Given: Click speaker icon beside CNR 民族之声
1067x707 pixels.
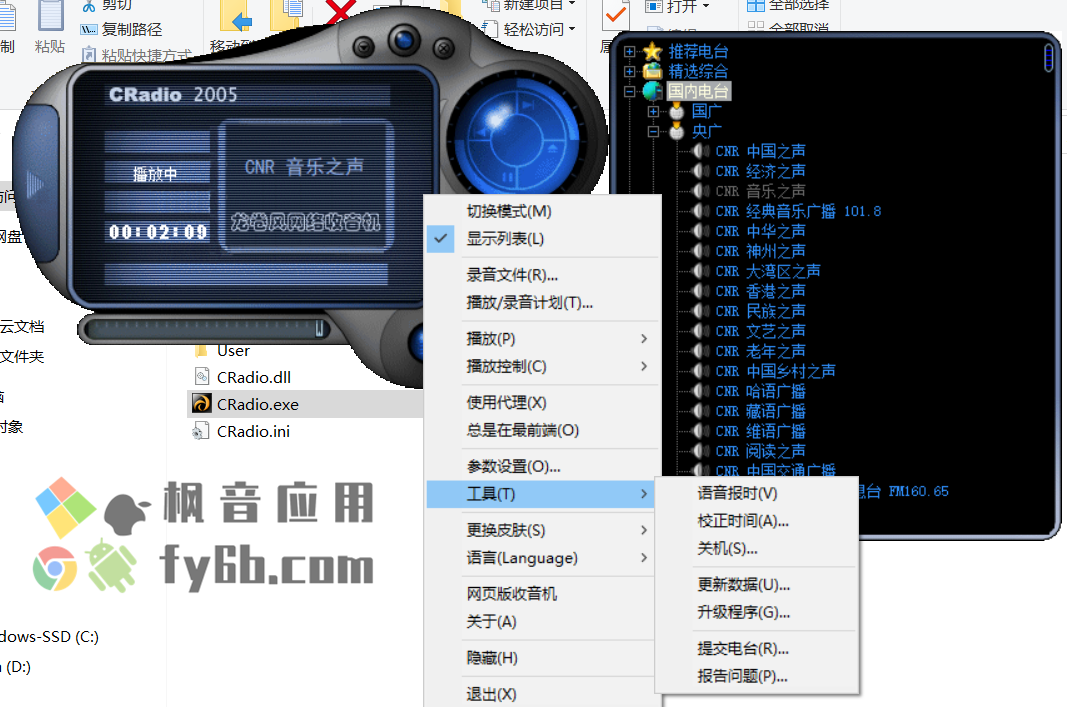Looking at the screenshot, I should [x=701, y=311].
